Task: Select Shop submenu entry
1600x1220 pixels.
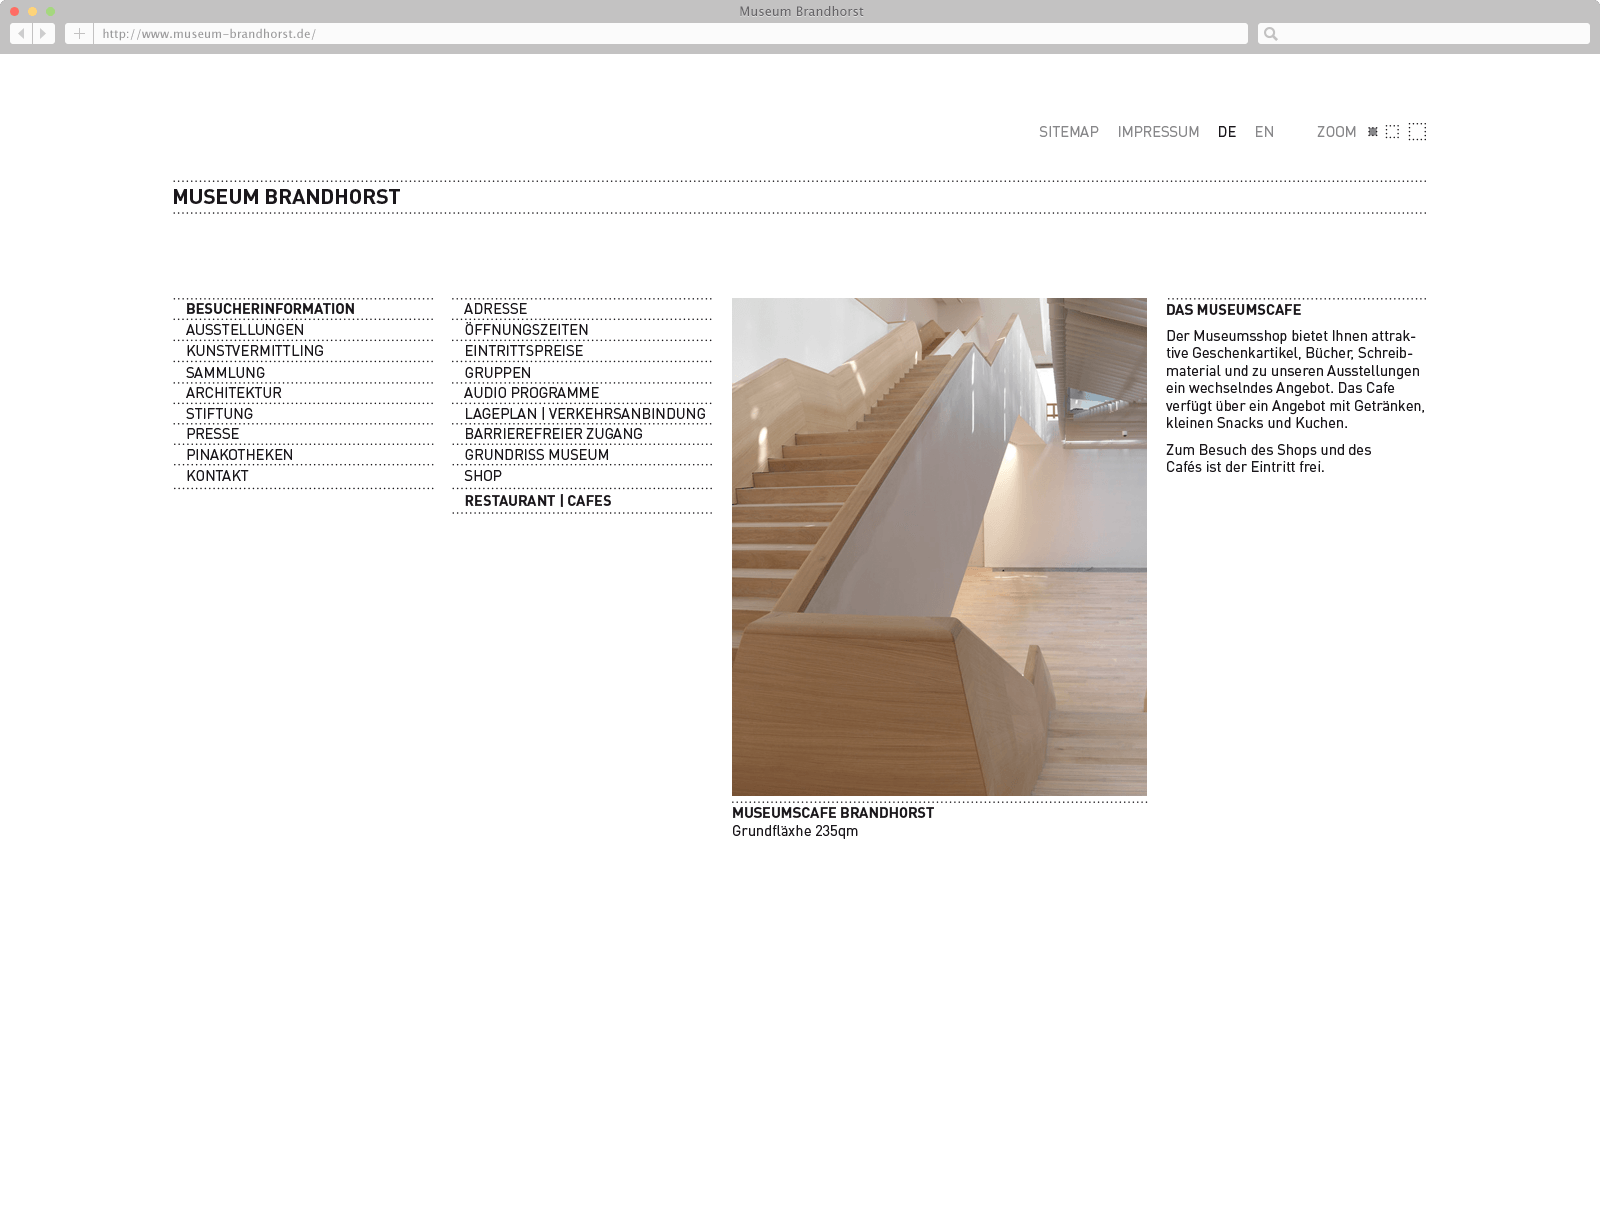Action: point(483,476)
